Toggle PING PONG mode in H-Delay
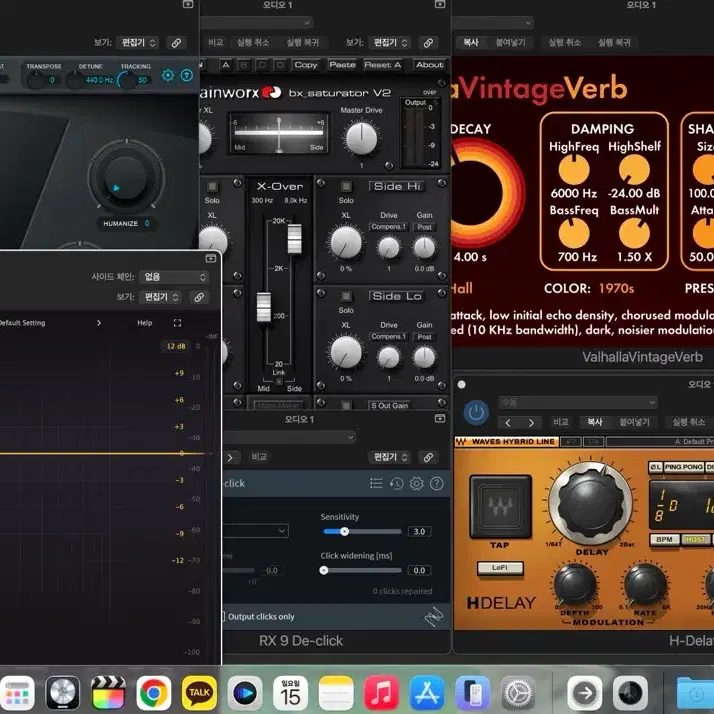 683,467
